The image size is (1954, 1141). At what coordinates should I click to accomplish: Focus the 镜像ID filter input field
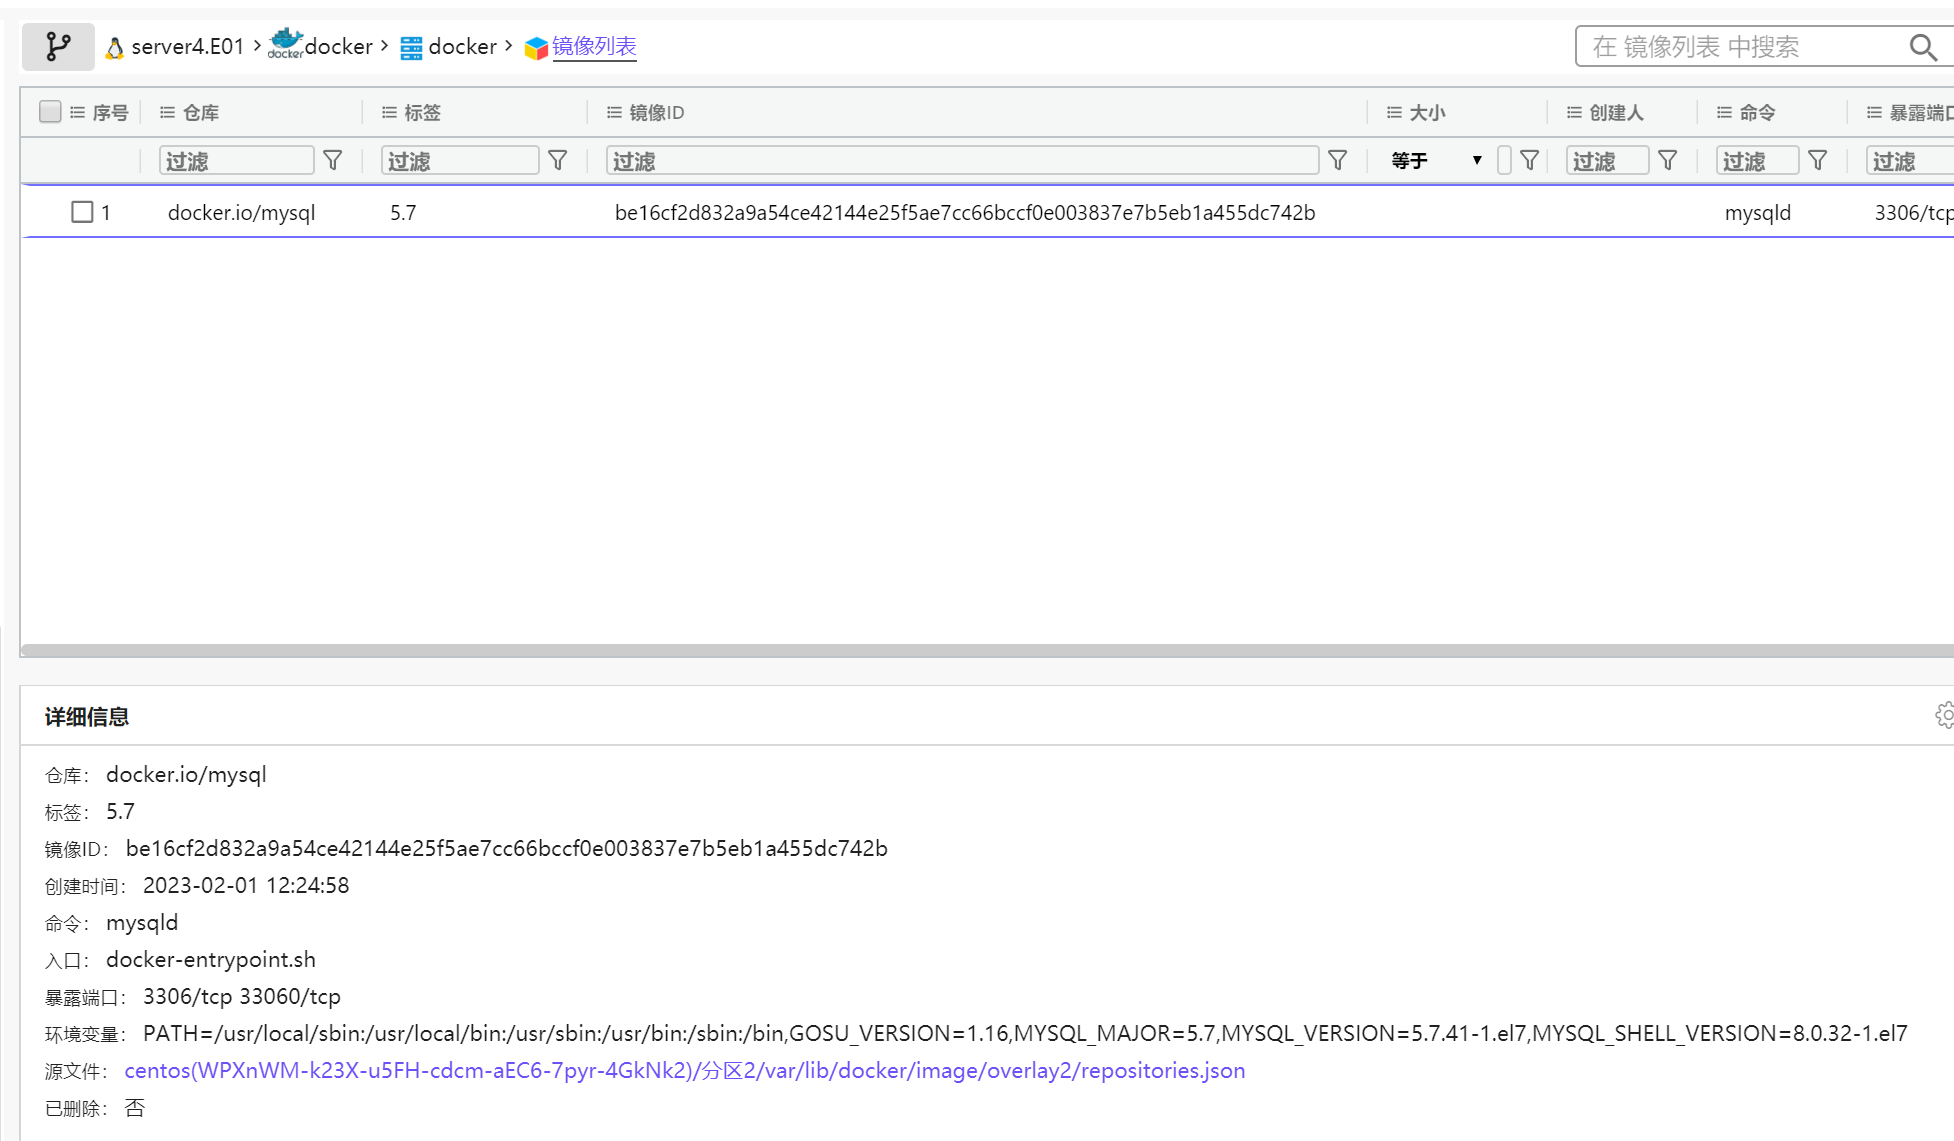(x=962, y=160)
